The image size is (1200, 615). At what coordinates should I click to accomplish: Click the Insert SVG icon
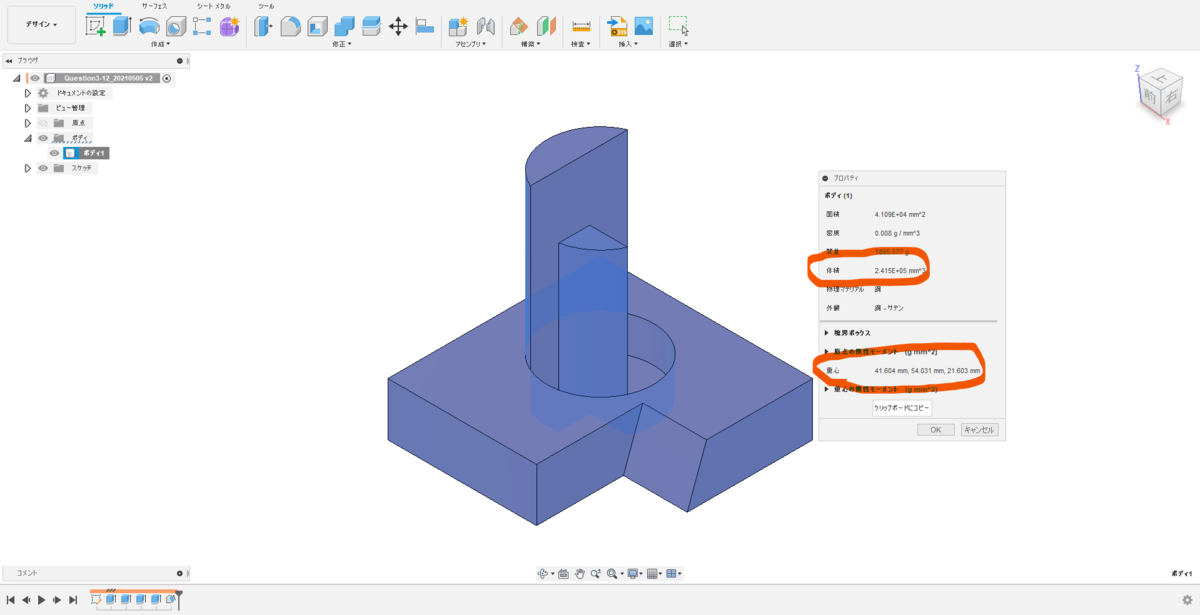(x=618, y=27)
